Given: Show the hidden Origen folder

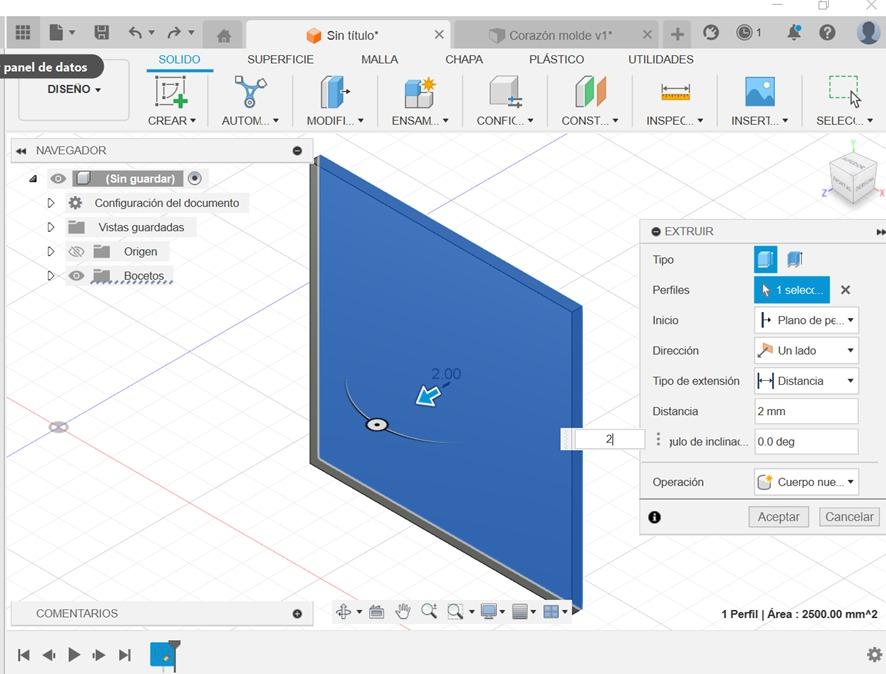Looking at the screenshot, I should click(x=76, y=252).
